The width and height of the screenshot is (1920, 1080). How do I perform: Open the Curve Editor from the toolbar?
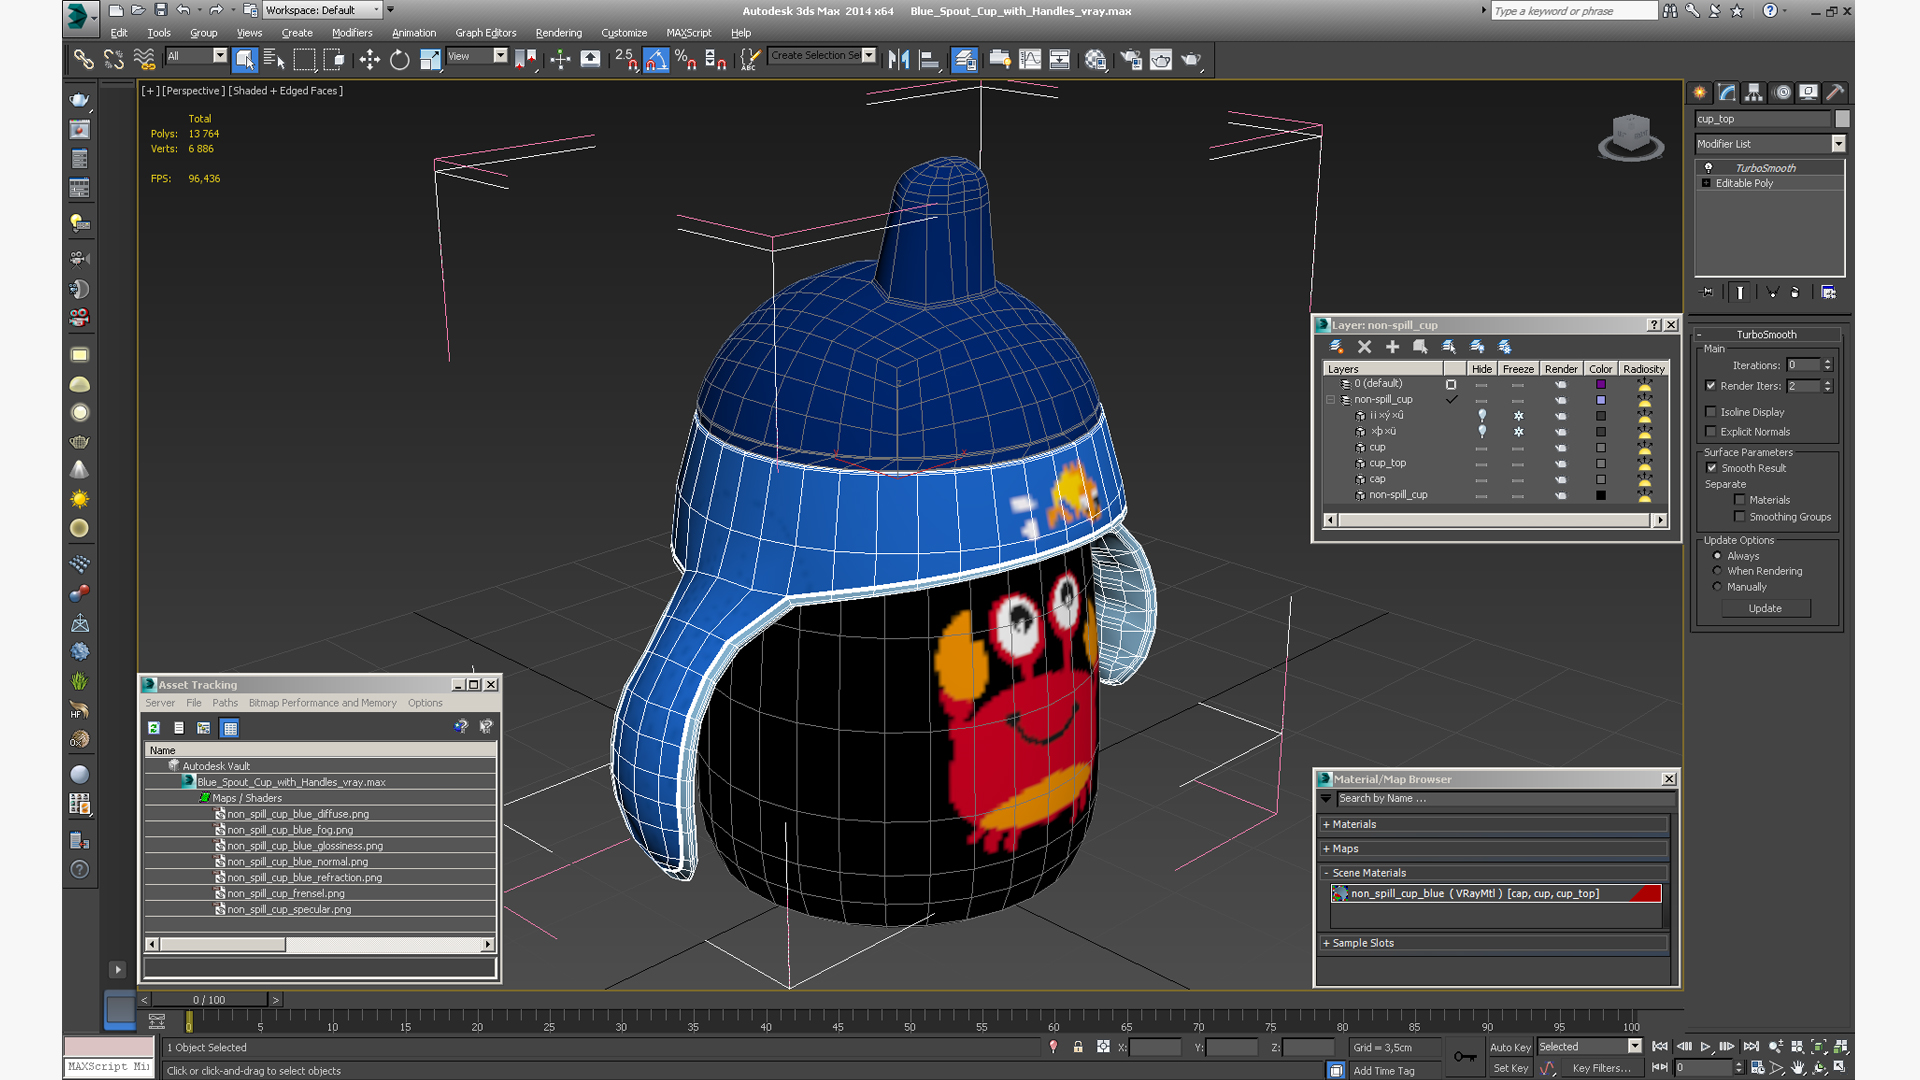(1030, 60)
